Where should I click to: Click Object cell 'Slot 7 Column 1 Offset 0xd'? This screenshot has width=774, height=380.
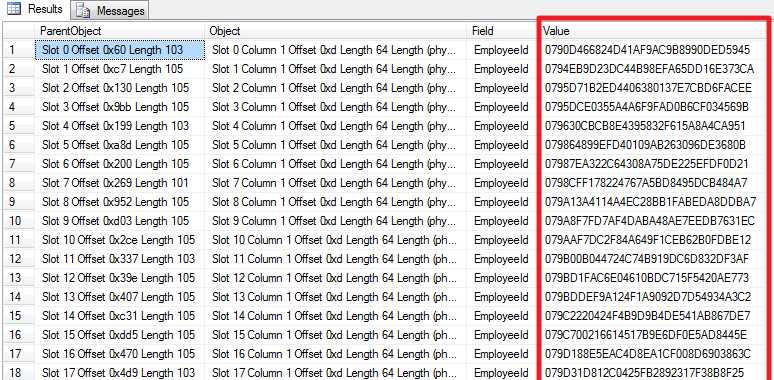coord(336,183)
